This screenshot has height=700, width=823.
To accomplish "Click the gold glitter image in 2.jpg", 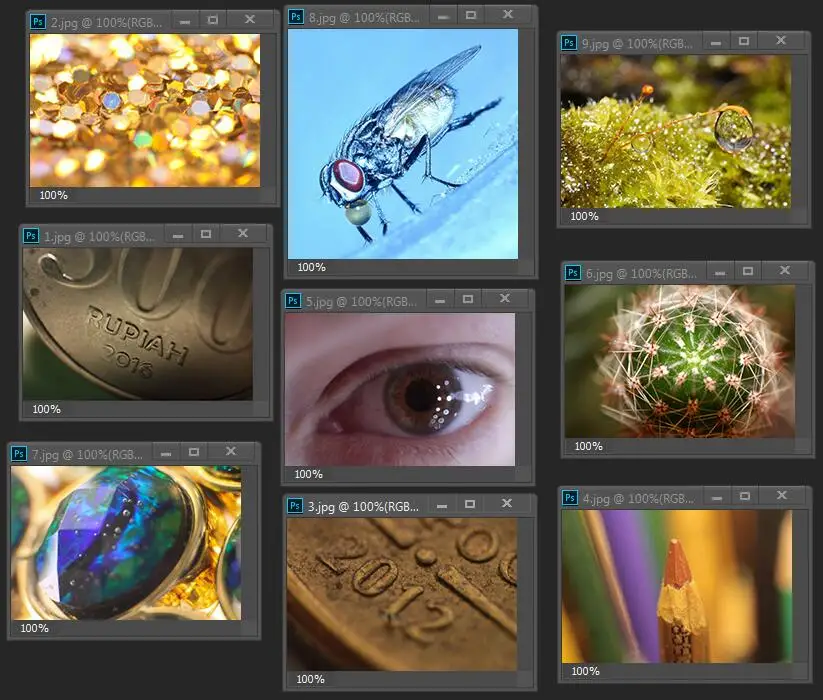I will click(145, 110).
